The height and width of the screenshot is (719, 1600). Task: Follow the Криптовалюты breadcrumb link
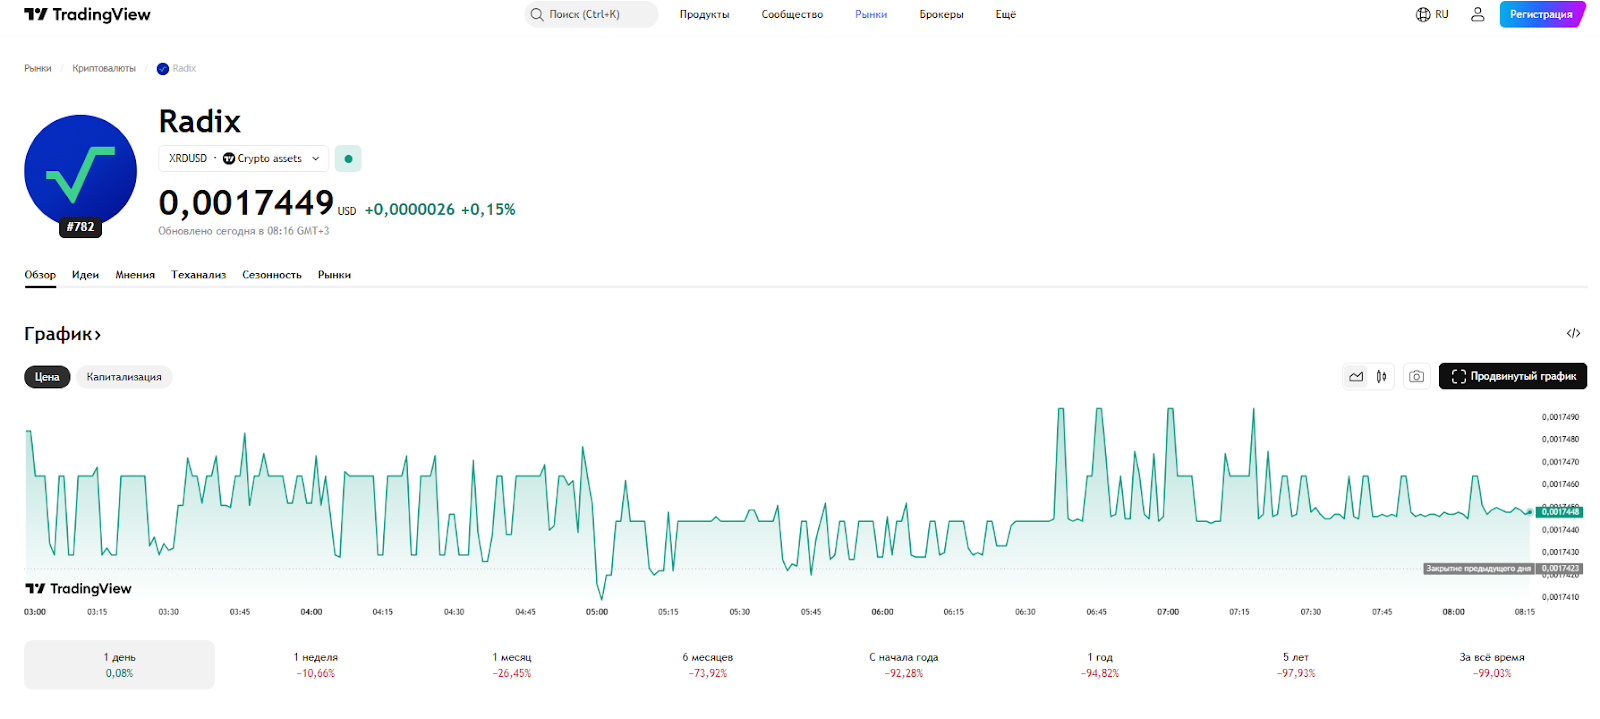104,69
